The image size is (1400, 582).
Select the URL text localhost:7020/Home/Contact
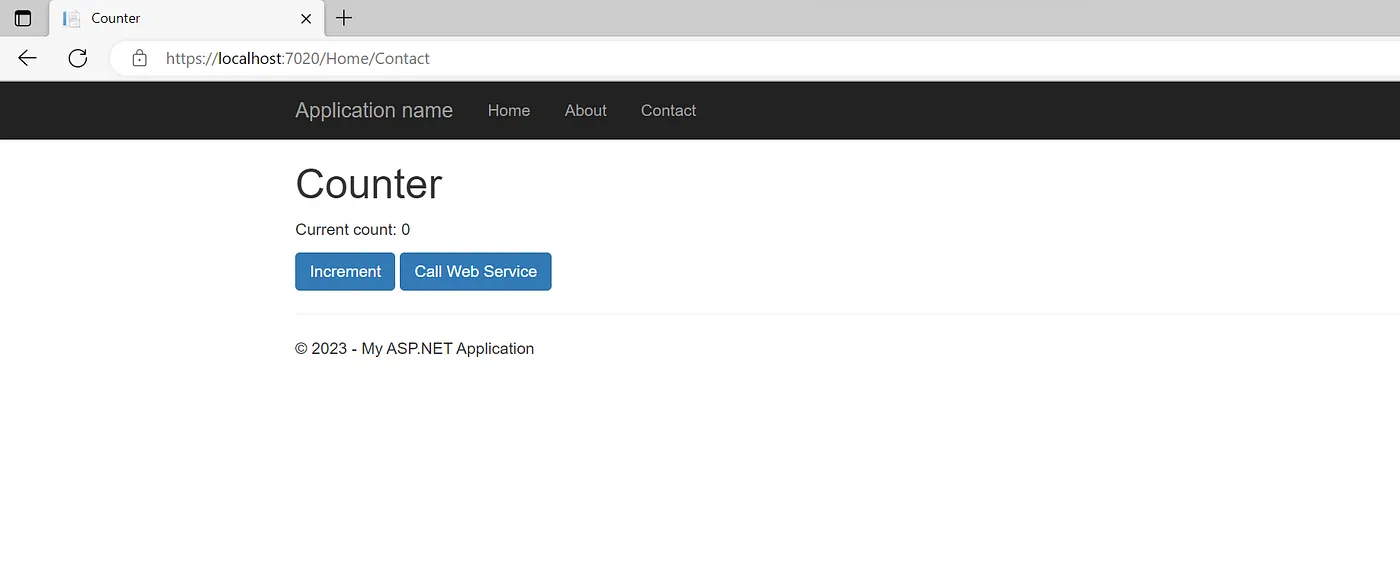297,58
